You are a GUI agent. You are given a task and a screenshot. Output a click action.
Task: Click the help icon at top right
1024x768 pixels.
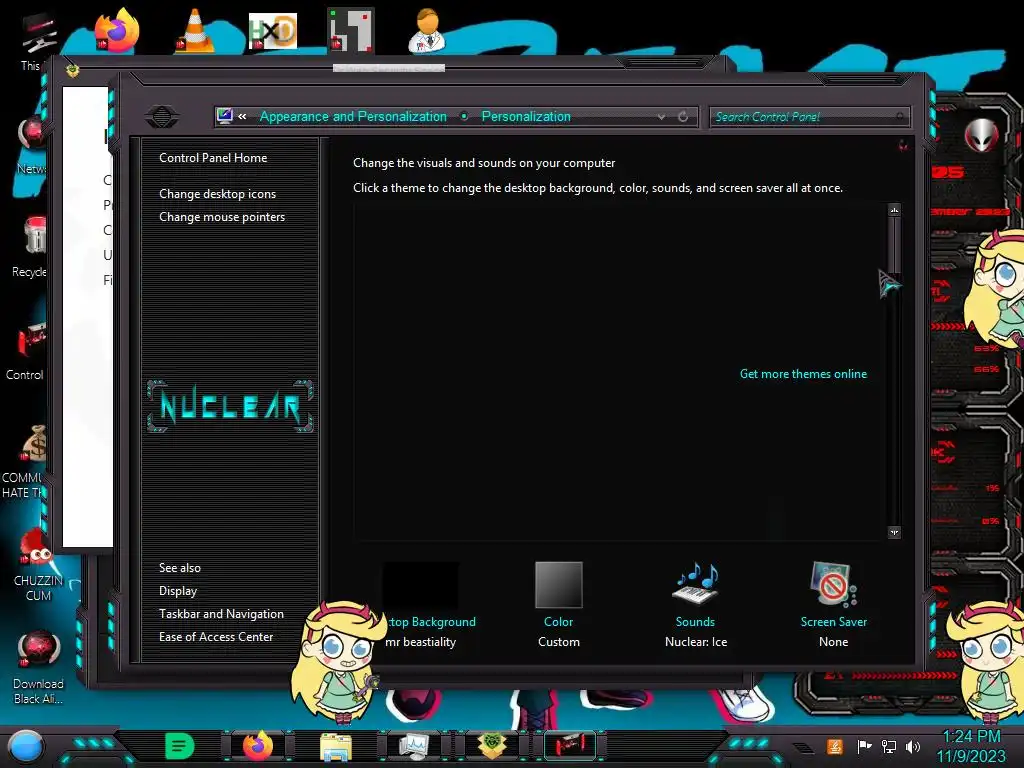tap(903, 145)
